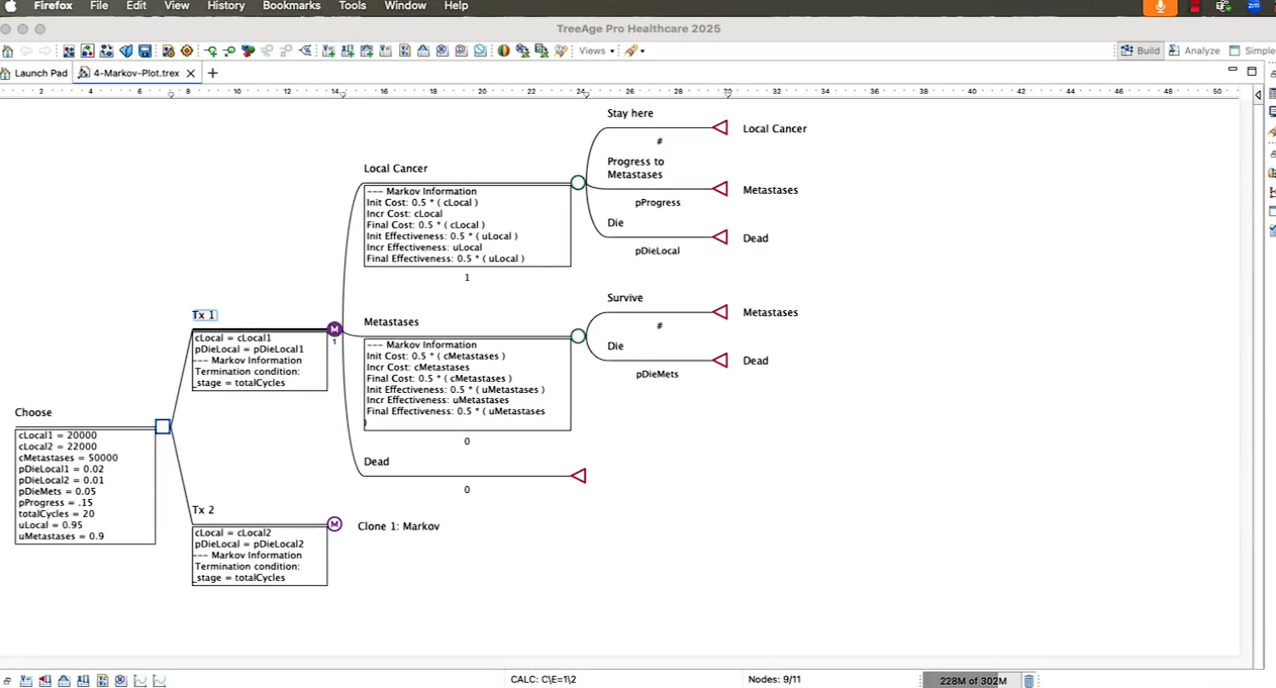Click the 228M of 302M memory bar
This screenshot has width=1276, height=688.
(970, 681)
